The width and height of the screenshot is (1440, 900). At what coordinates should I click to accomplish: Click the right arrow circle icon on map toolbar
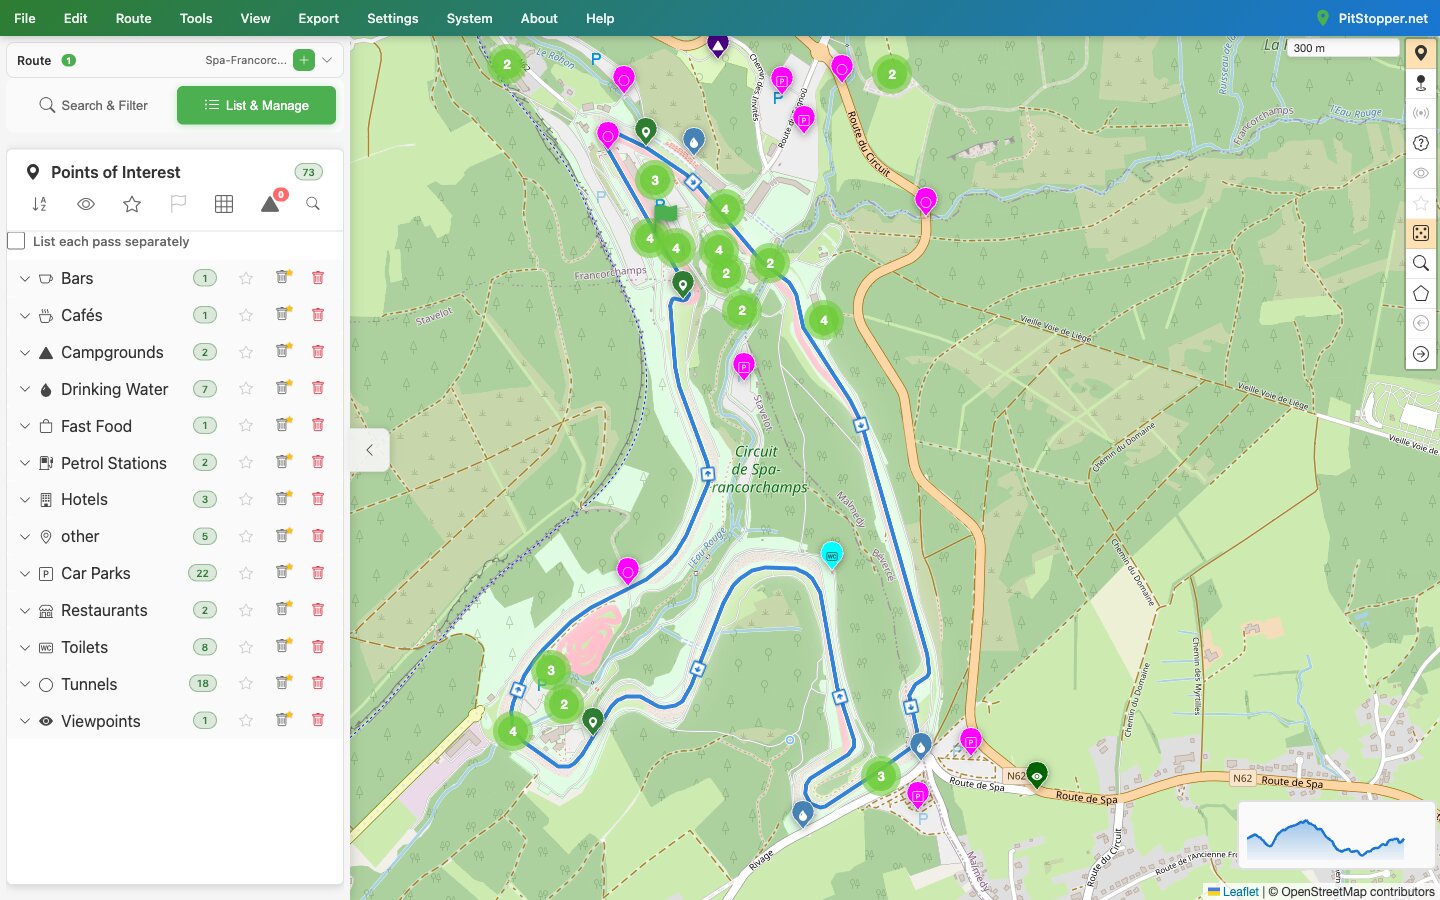point(1421,354)
